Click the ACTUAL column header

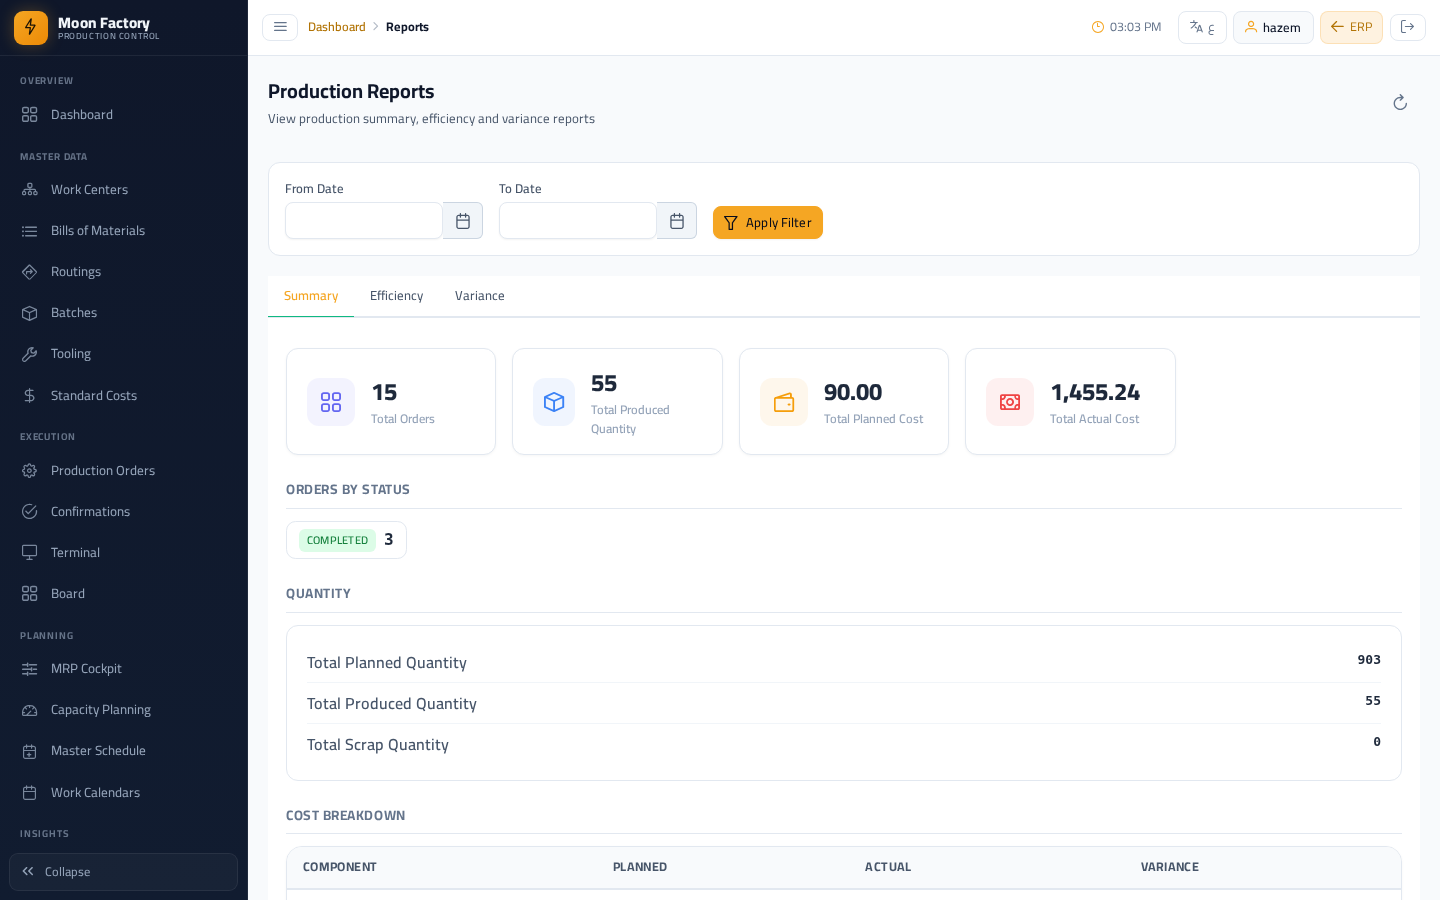pos(888,867)
